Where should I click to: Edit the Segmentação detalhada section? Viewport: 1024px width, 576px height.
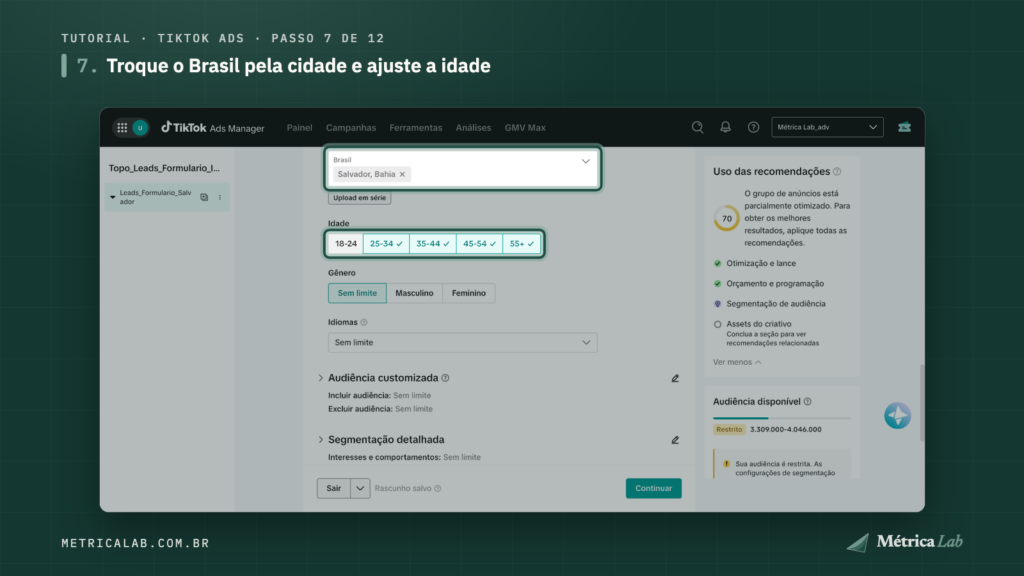pyautogui.click(x=675, y=440)
